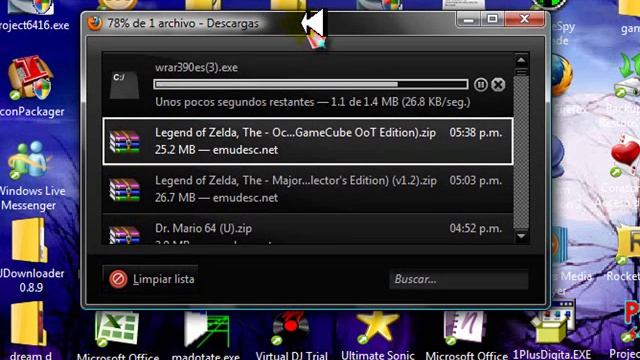This screenshot has height=360, width=640.
Task: Click the Firefox icon in the Descargas title bar
Action: point(95,23)
